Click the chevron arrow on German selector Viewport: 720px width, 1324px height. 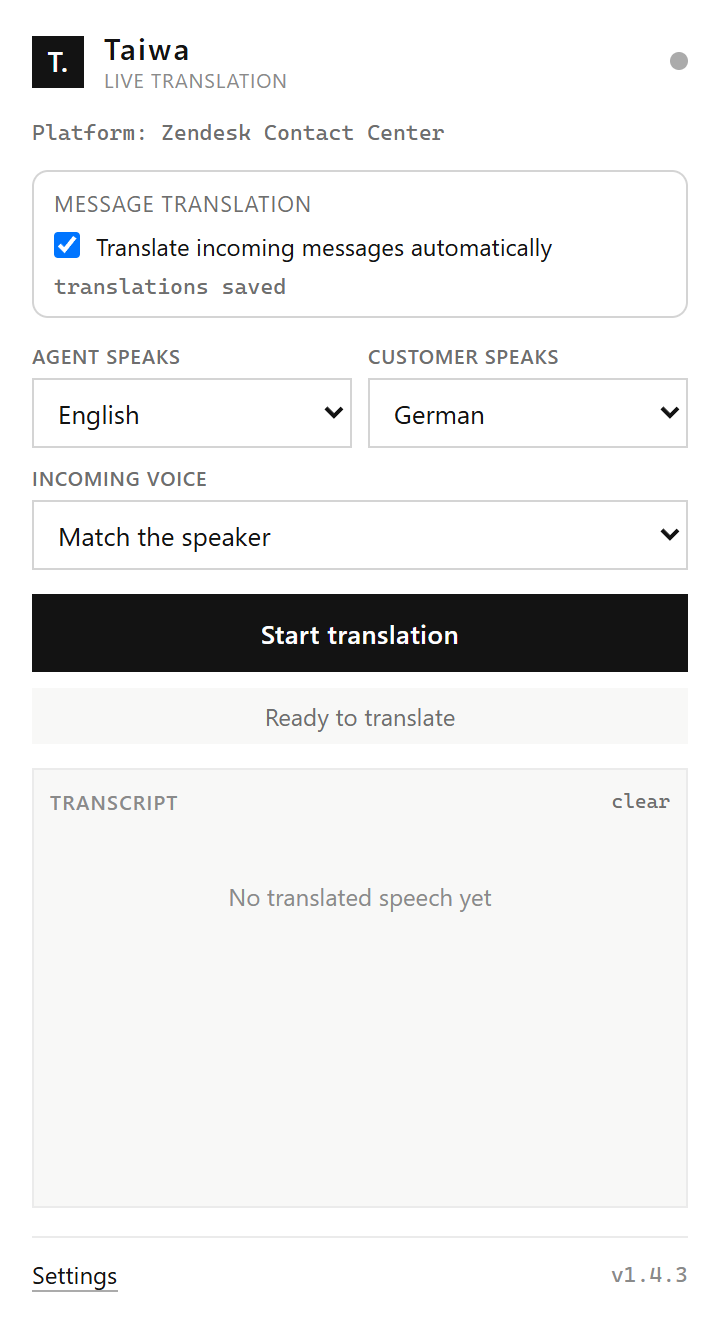tap(670, 412)
